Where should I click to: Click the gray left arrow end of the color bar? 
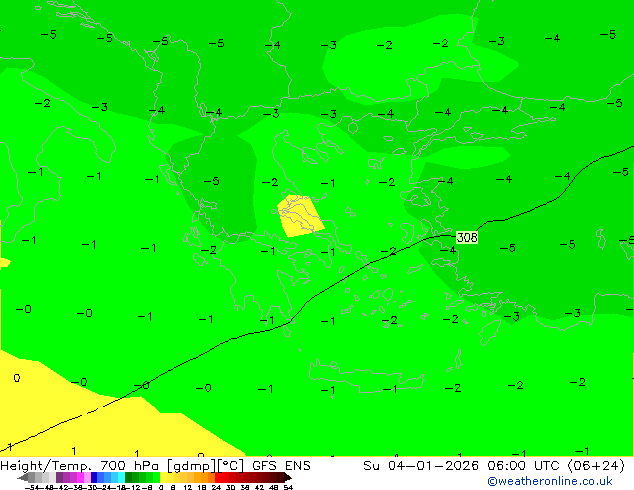(23, 478)
